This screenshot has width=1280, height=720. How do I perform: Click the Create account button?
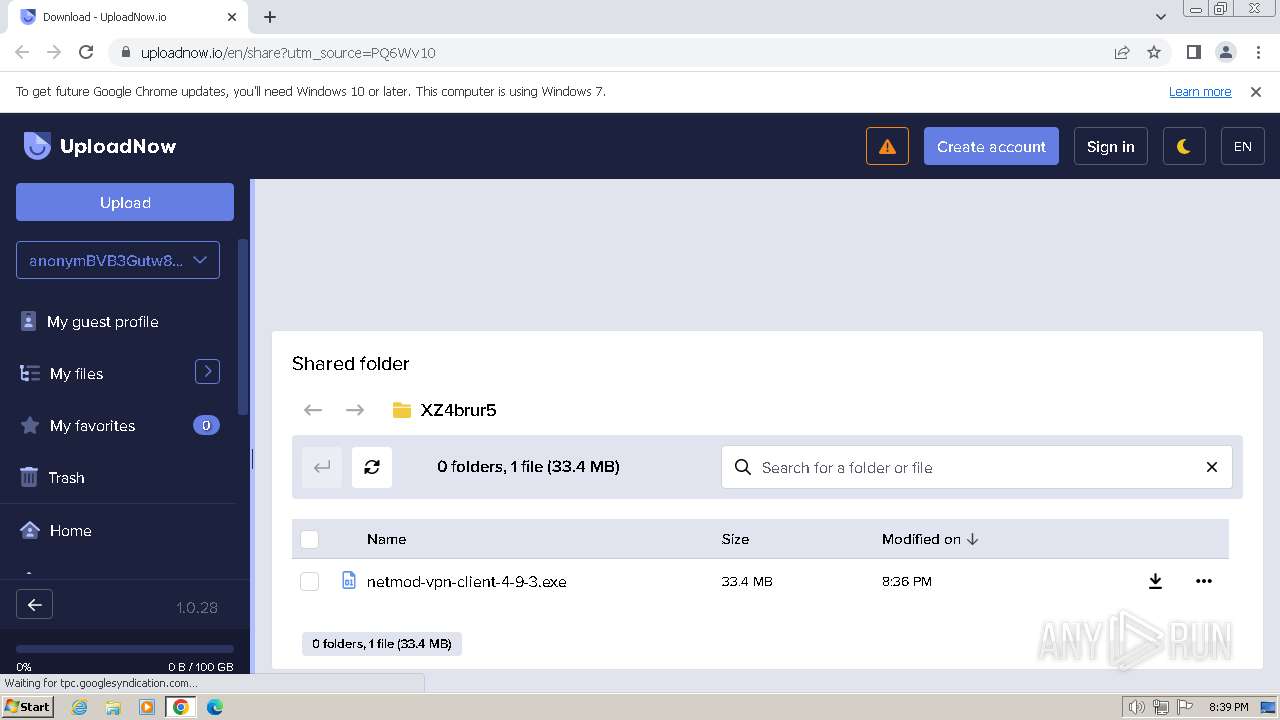tap(991, 146)
